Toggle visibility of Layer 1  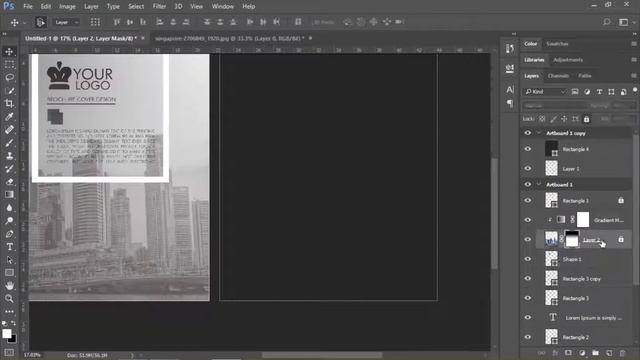[528, 168]
